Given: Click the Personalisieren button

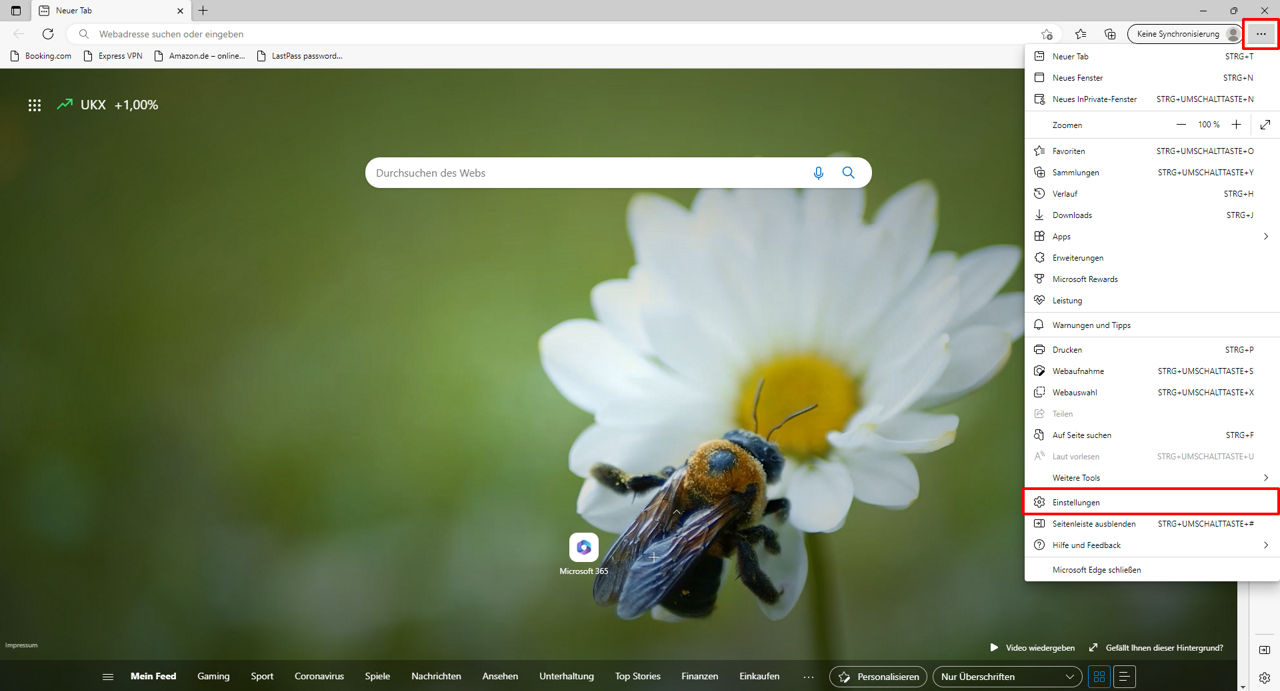Looking at the screenshot, I should (878, 676).
